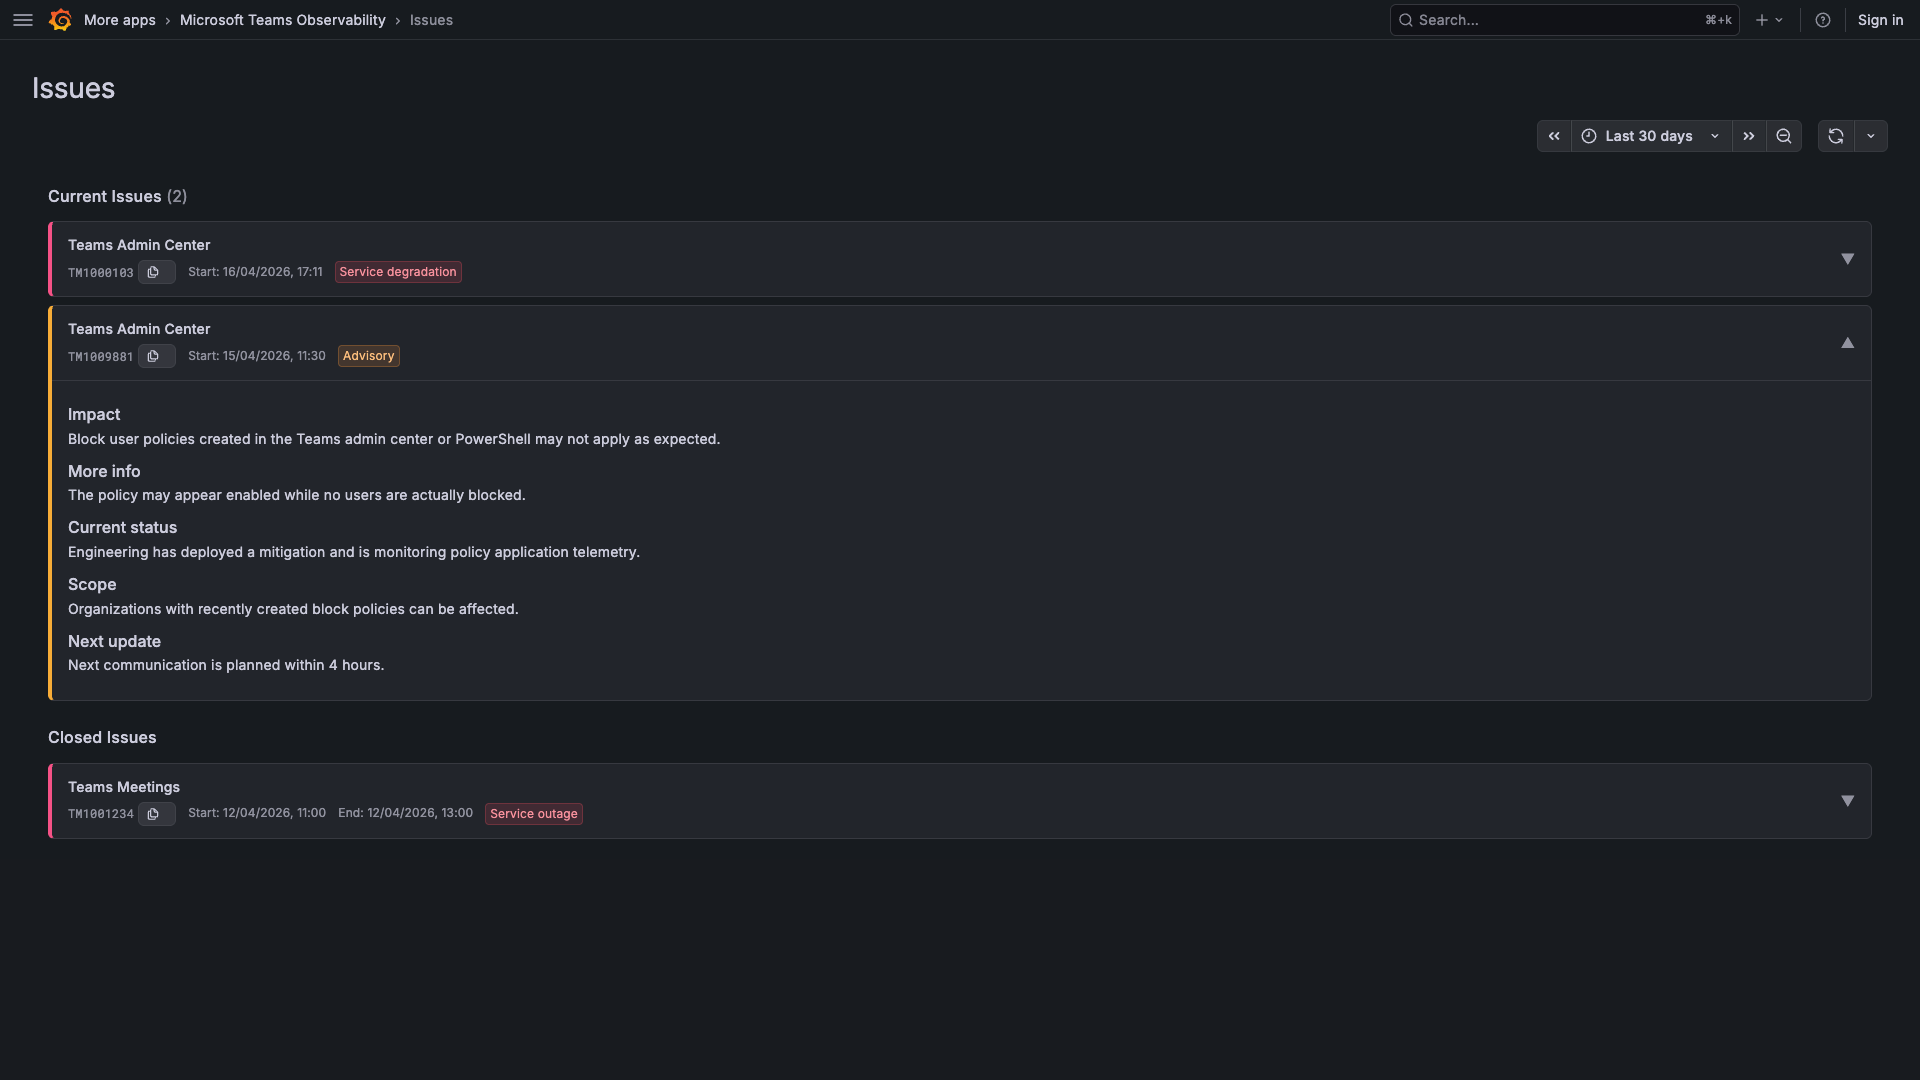Copy issue ID TM1000103
1920x1080 pixels.
pos(155,272)
